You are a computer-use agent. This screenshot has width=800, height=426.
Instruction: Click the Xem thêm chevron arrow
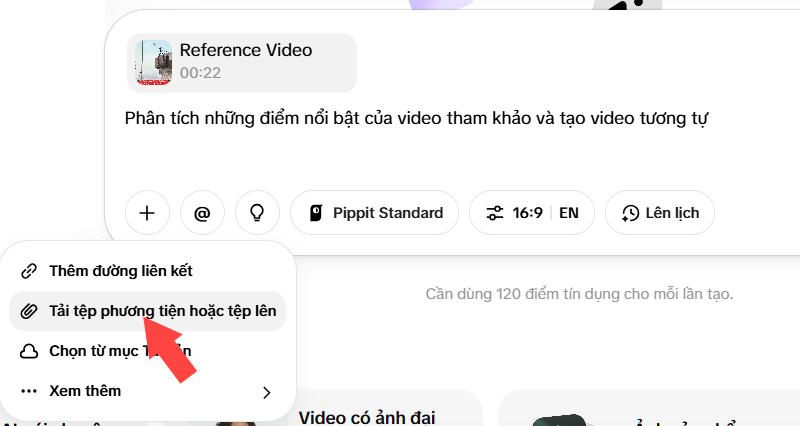coord(266,392)
